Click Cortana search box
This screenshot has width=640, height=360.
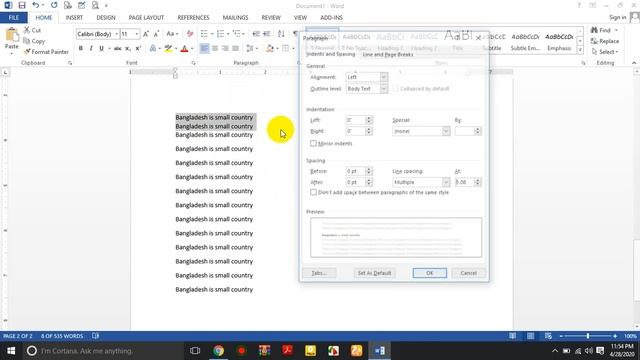coord(103,351)
